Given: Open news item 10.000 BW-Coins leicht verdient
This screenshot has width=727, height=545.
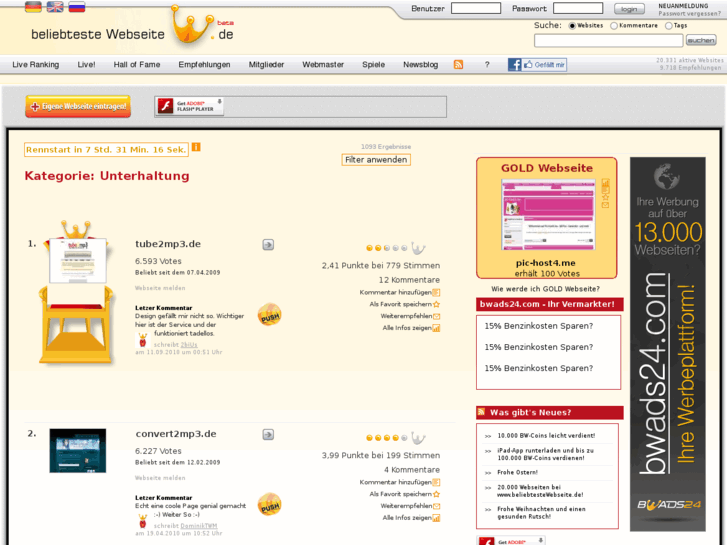Looking at the screenshot, I should pos(546,436).
